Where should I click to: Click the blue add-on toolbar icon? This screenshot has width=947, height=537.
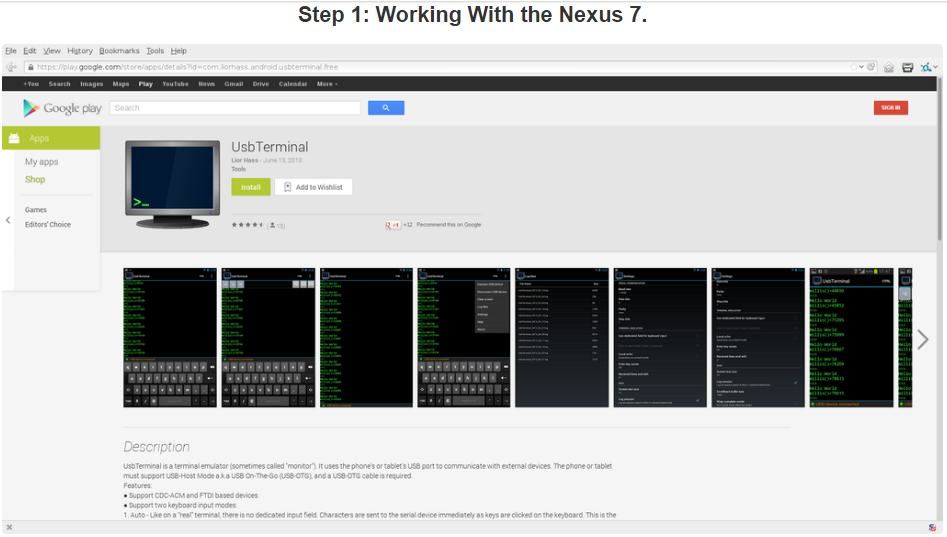pos(925,68)
